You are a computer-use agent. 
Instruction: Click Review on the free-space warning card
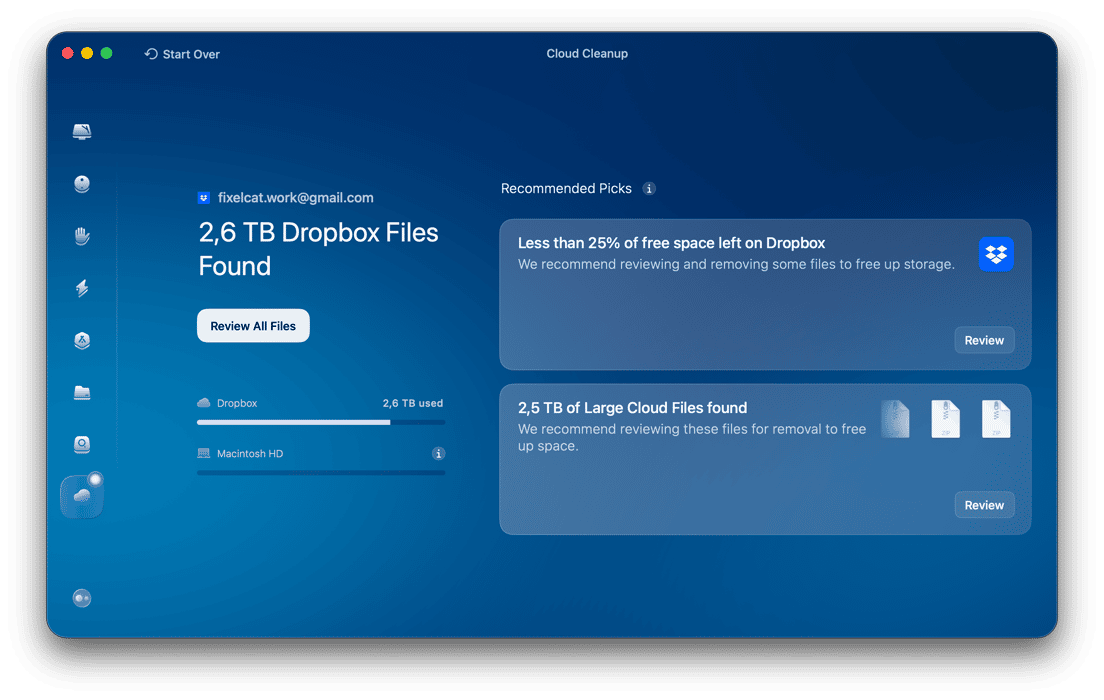(984, 340)
